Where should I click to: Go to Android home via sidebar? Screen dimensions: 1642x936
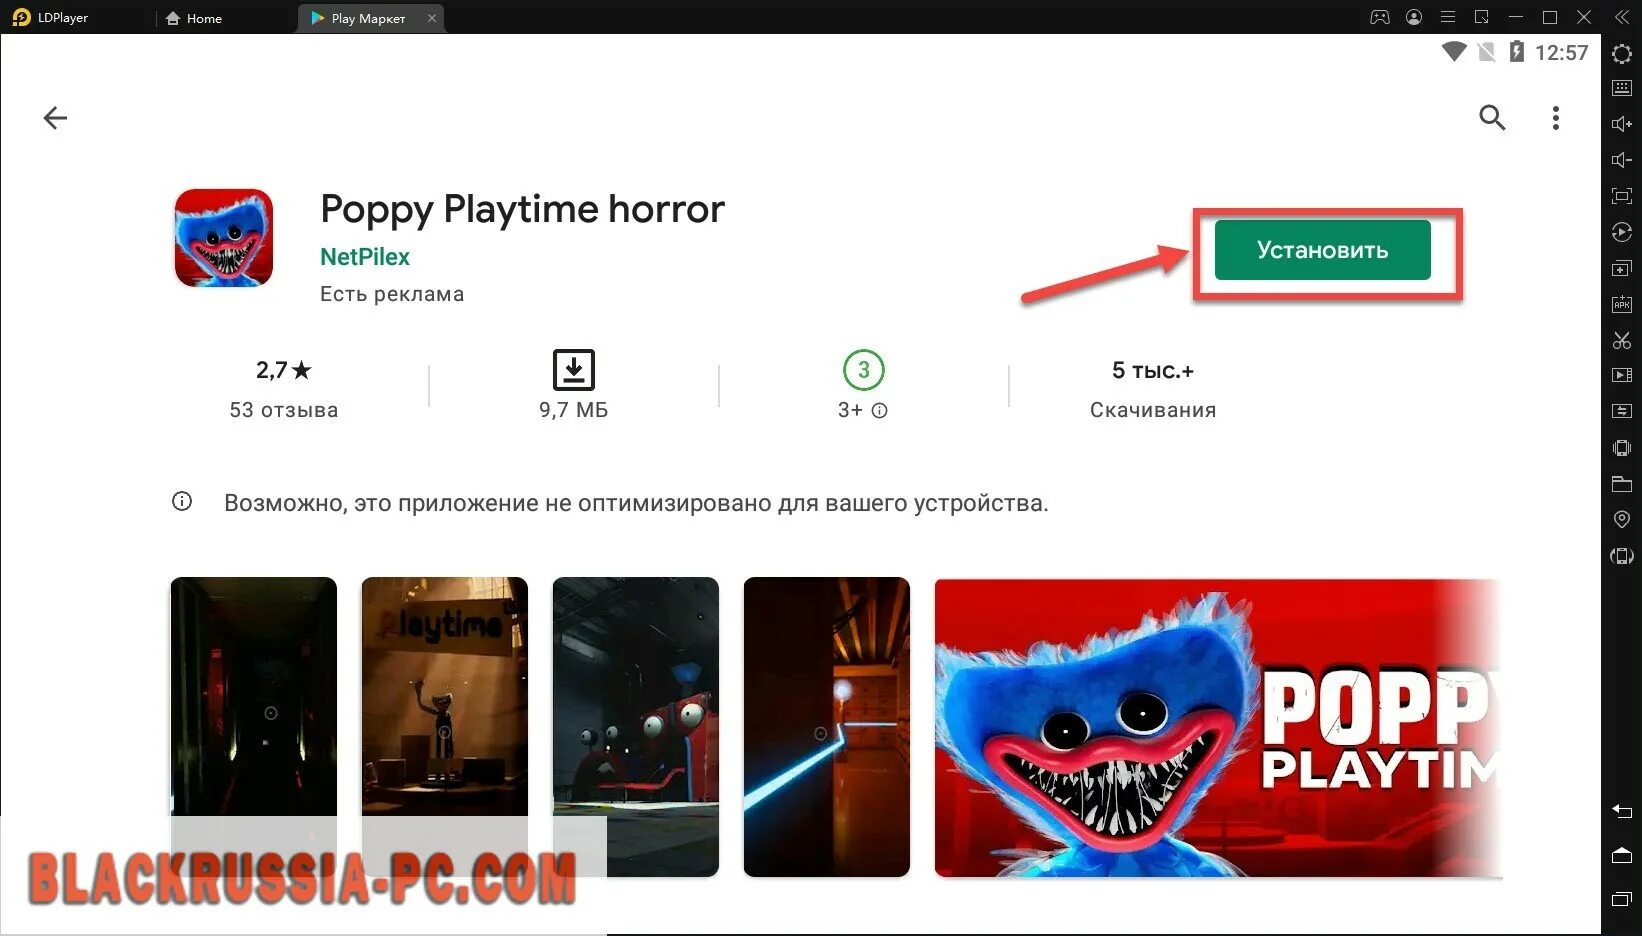coord(1622,855)
